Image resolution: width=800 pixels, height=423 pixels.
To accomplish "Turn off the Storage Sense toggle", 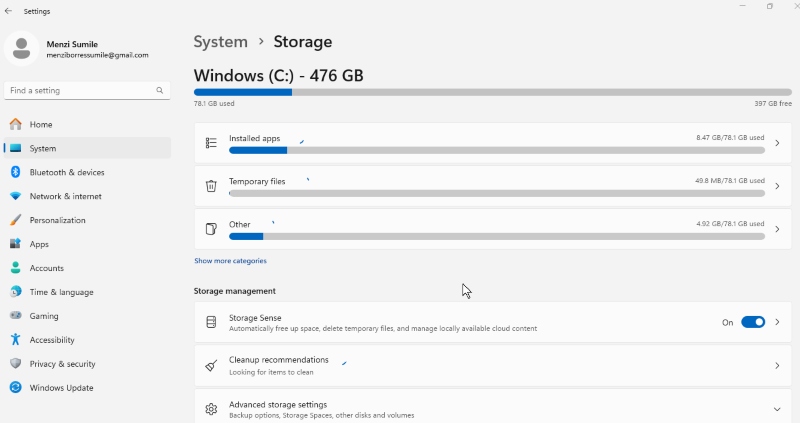I will 753,322.
